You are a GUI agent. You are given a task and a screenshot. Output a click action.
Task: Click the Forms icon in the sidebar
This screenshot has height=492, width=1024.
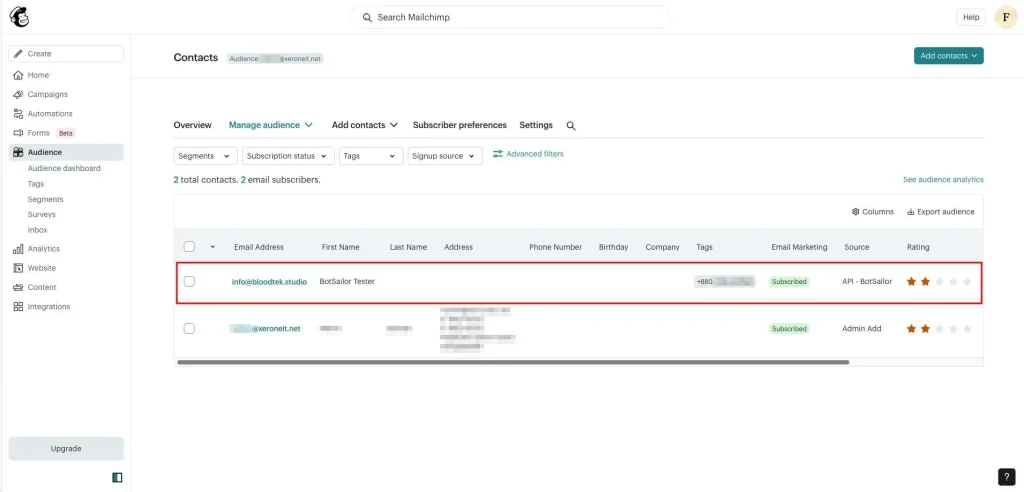18,133
